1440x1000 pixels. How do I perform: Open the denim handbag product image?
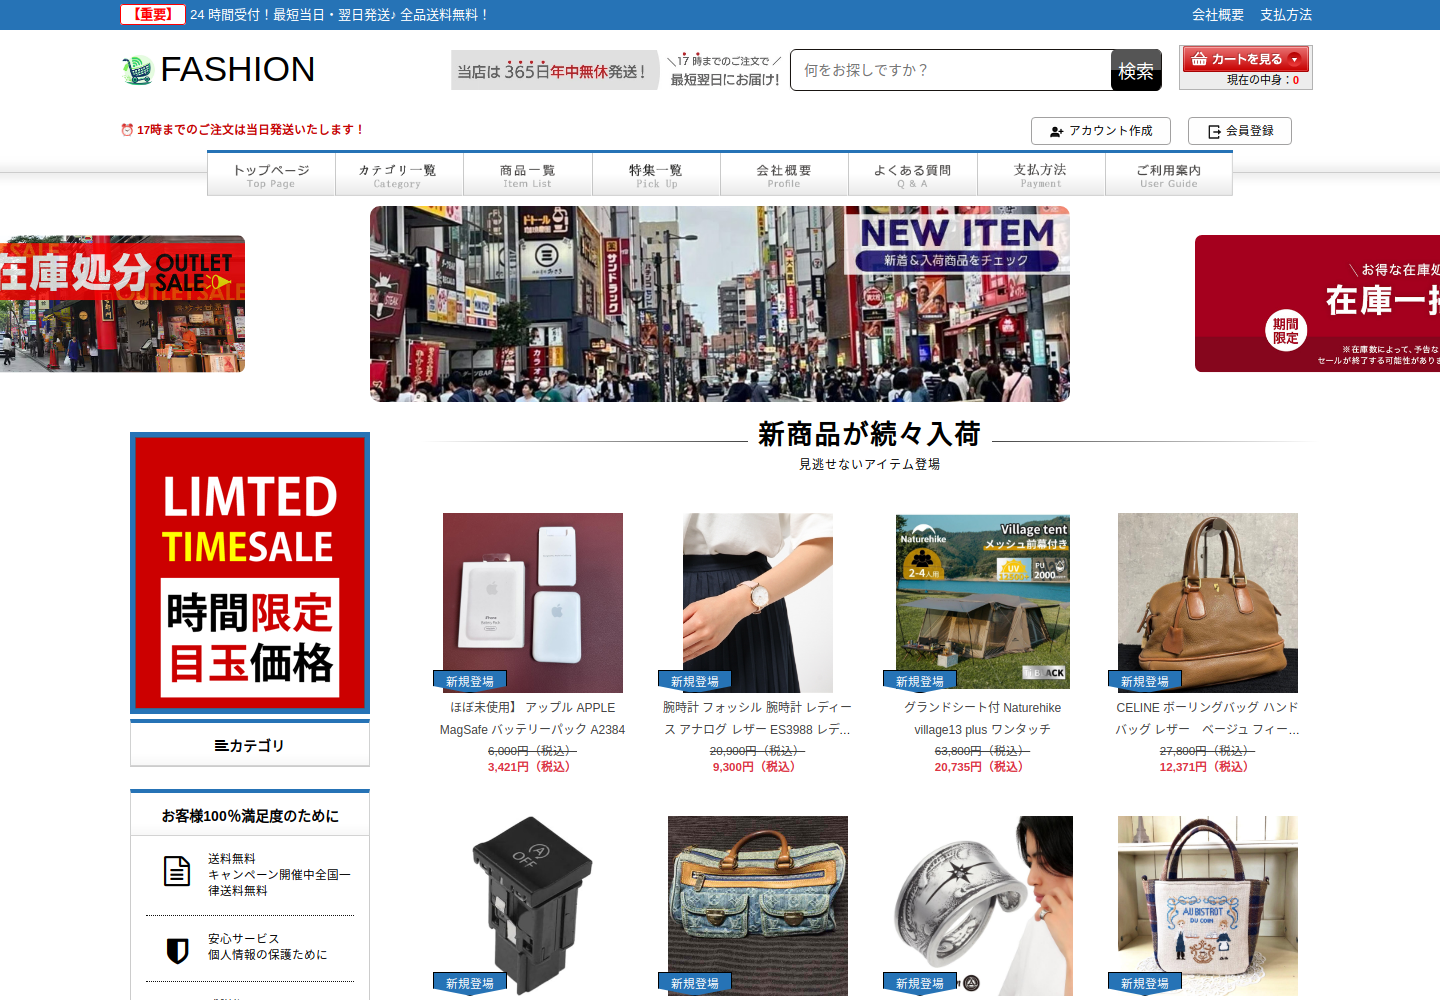click(x=758, y=906)
